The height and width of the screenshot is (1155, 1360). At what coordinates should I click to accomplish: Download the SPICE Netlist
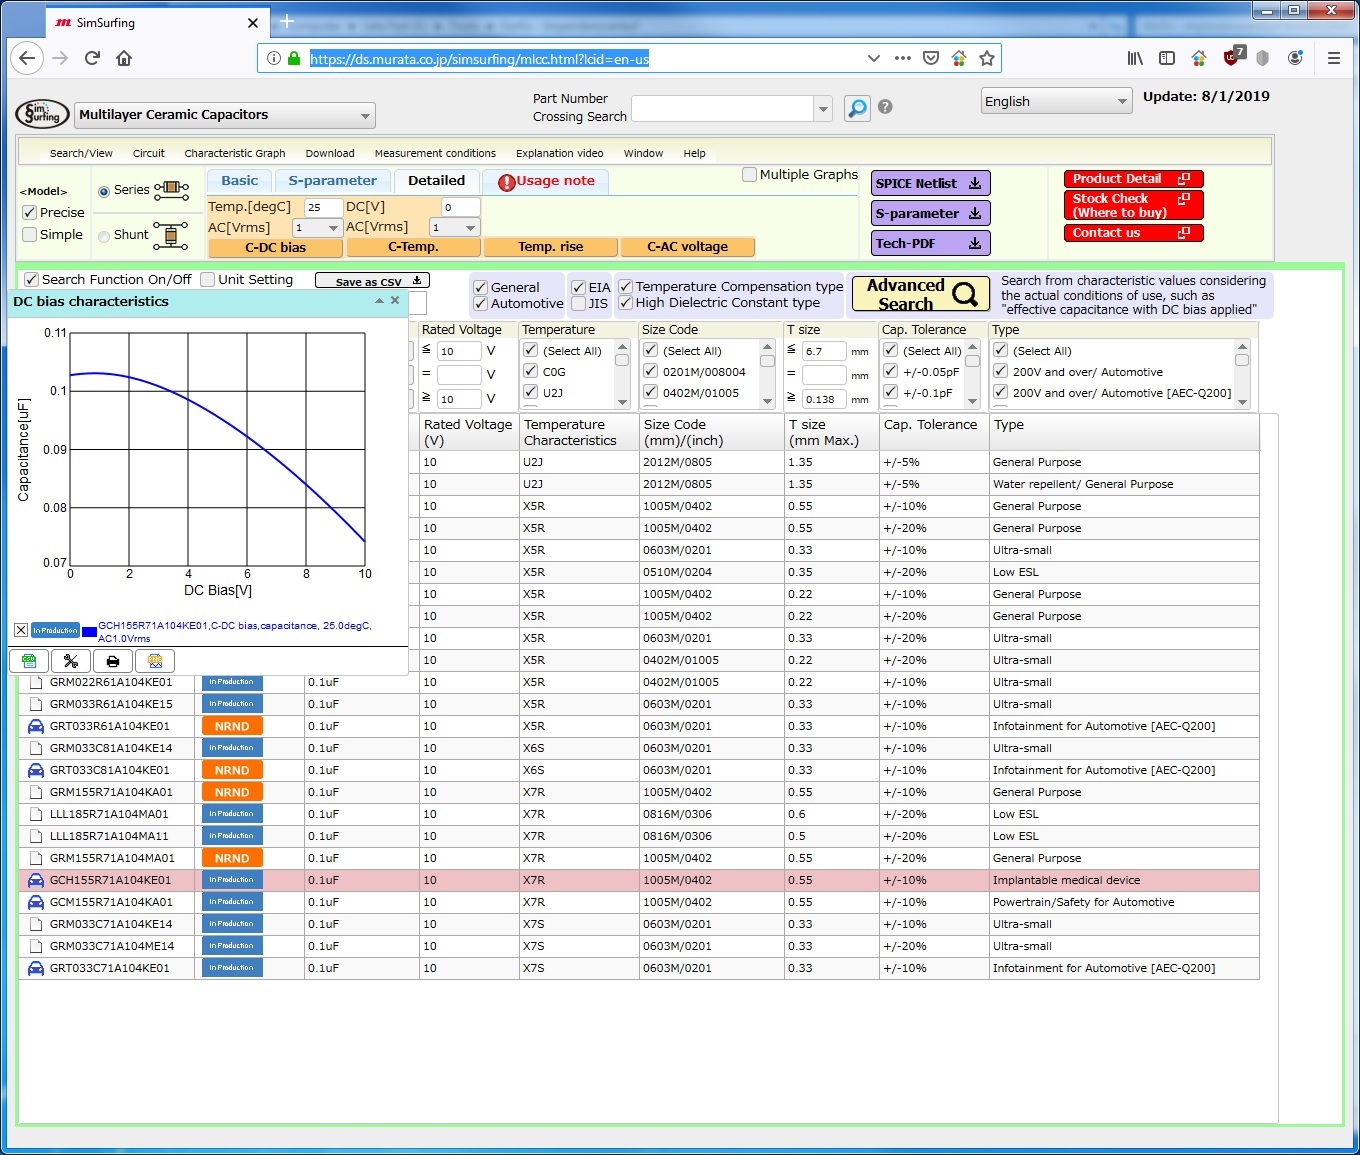[930, 183]
